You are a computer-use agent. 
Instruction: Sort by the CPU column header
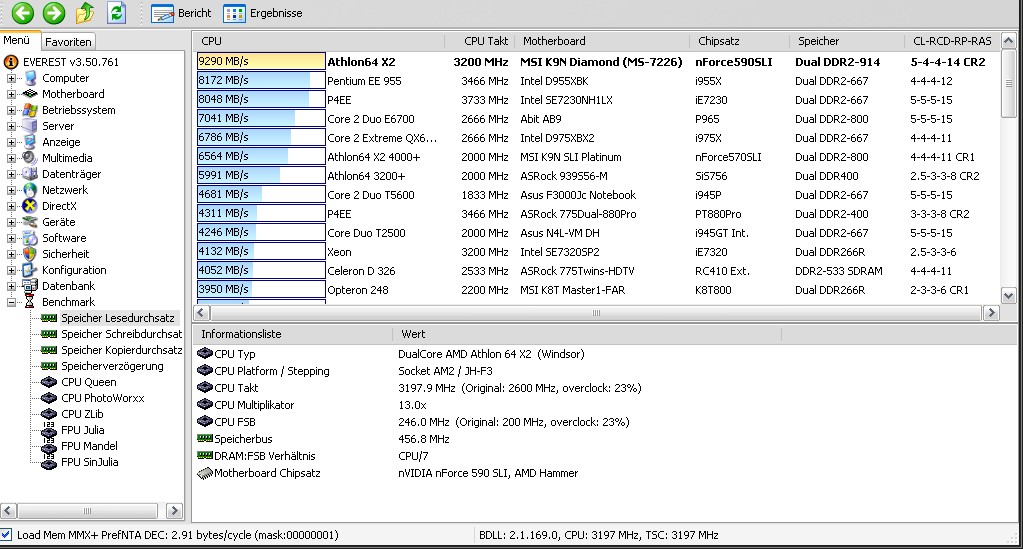coord(318,41)
